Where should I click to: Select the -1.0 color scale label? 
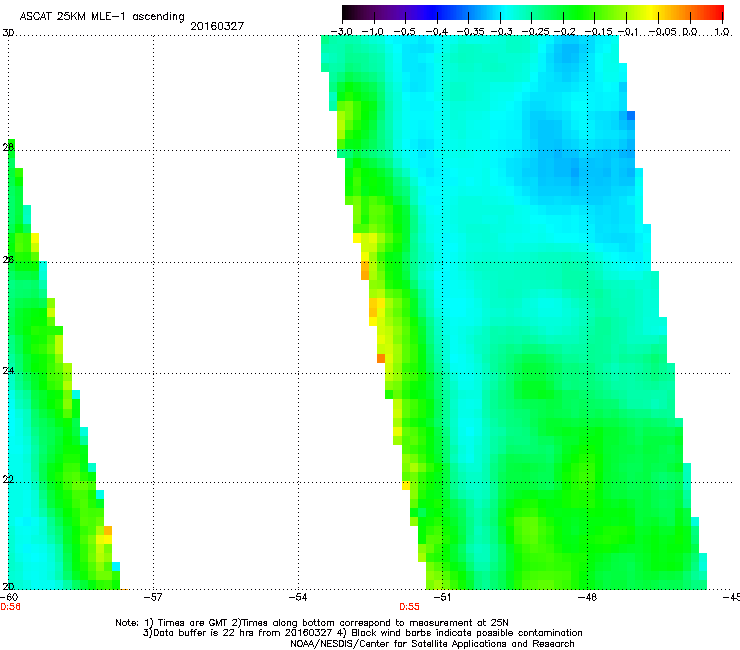click(x=373, y=32)
